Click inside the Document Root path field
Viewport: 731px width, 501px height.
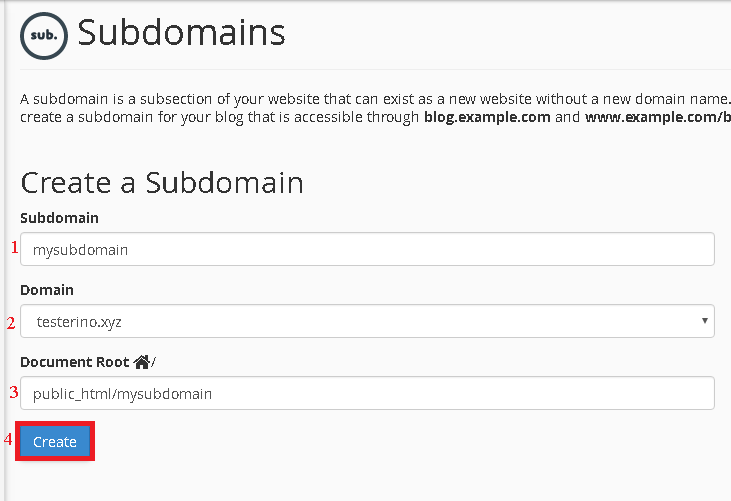tap(367, 393)
